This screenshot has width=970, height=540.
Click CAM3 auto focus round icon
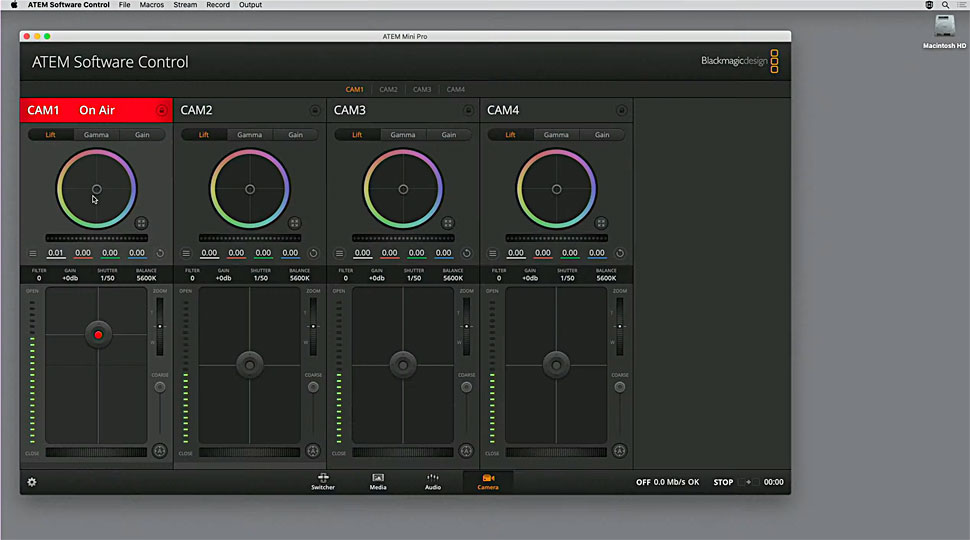coord(466,451)
